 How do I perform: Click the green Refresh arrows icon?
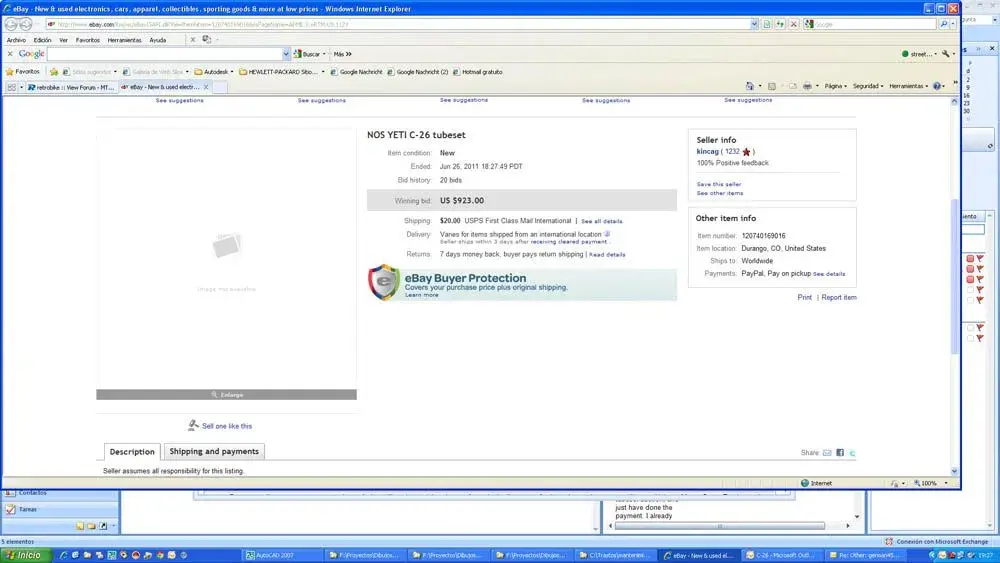click(780, 24)
